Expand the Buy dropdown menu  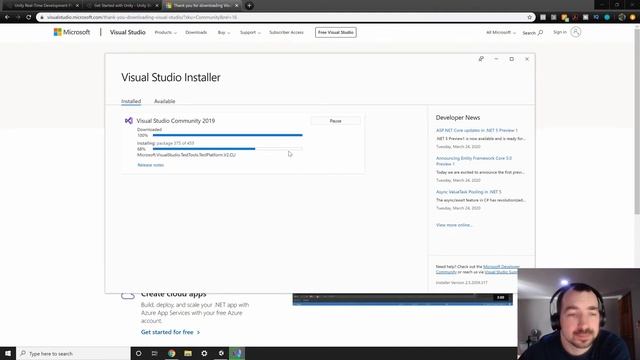(x=224, y=32)
